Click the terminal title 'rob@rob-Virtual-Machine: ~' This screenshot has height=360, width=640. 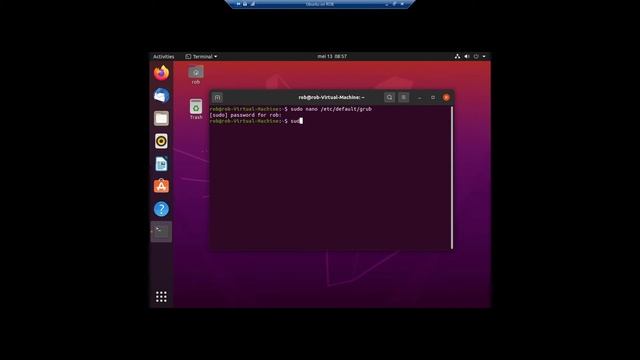(331, 98)
